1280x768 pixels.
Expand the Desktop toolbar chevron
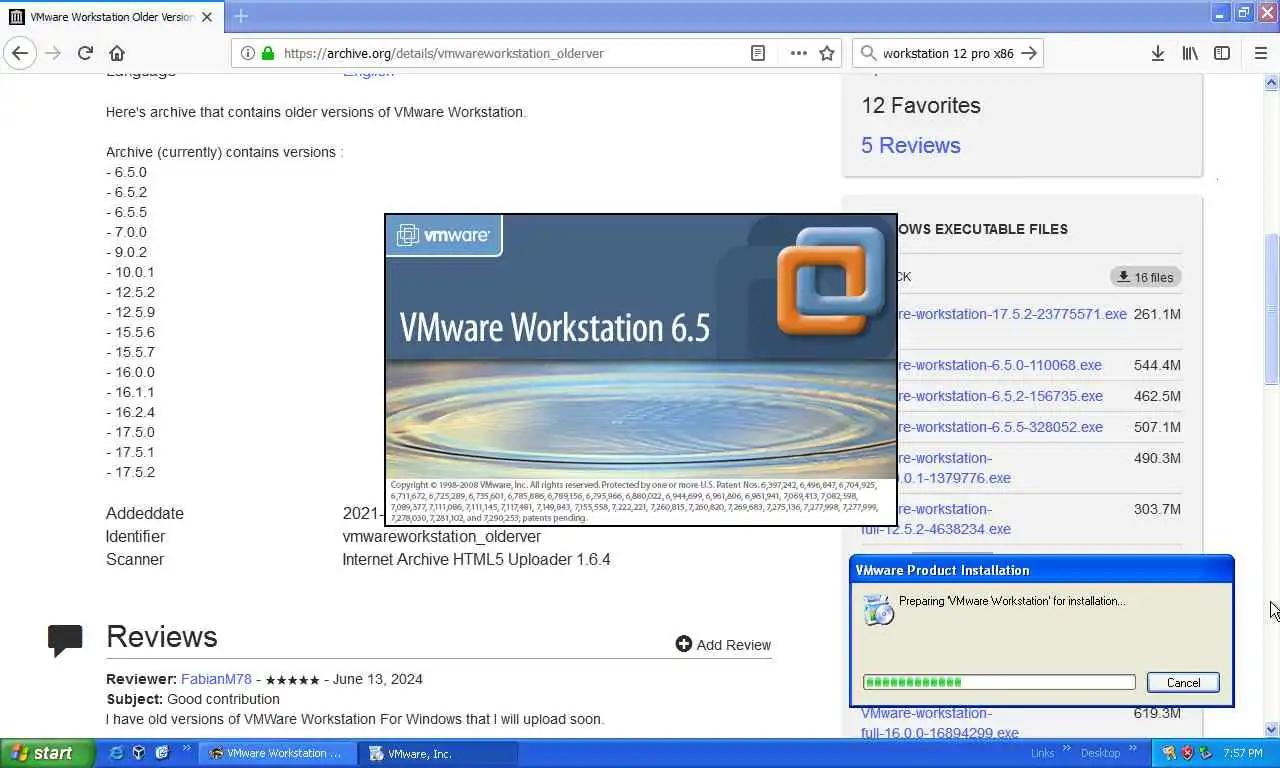tap(1132, 749)
